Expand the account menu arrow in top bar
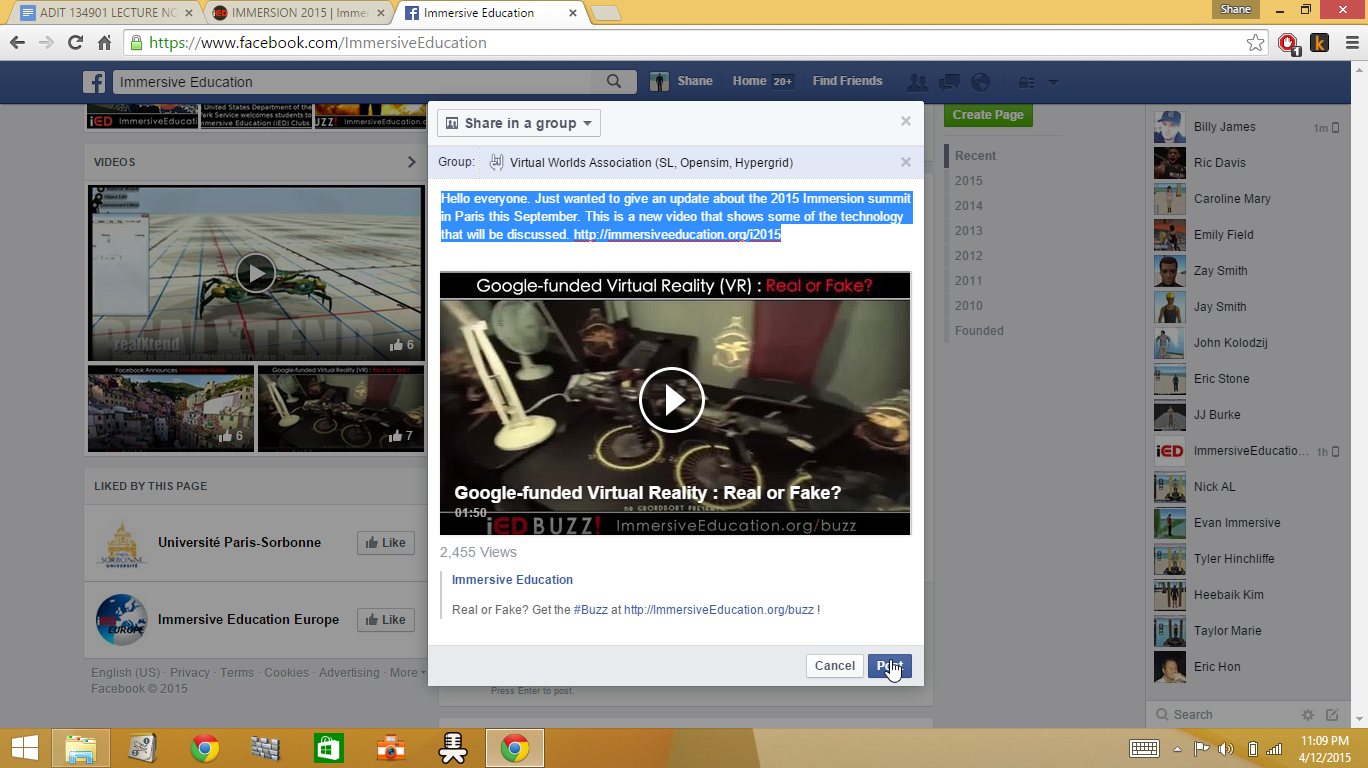 pyautogui.click(x=1052, y=82)
